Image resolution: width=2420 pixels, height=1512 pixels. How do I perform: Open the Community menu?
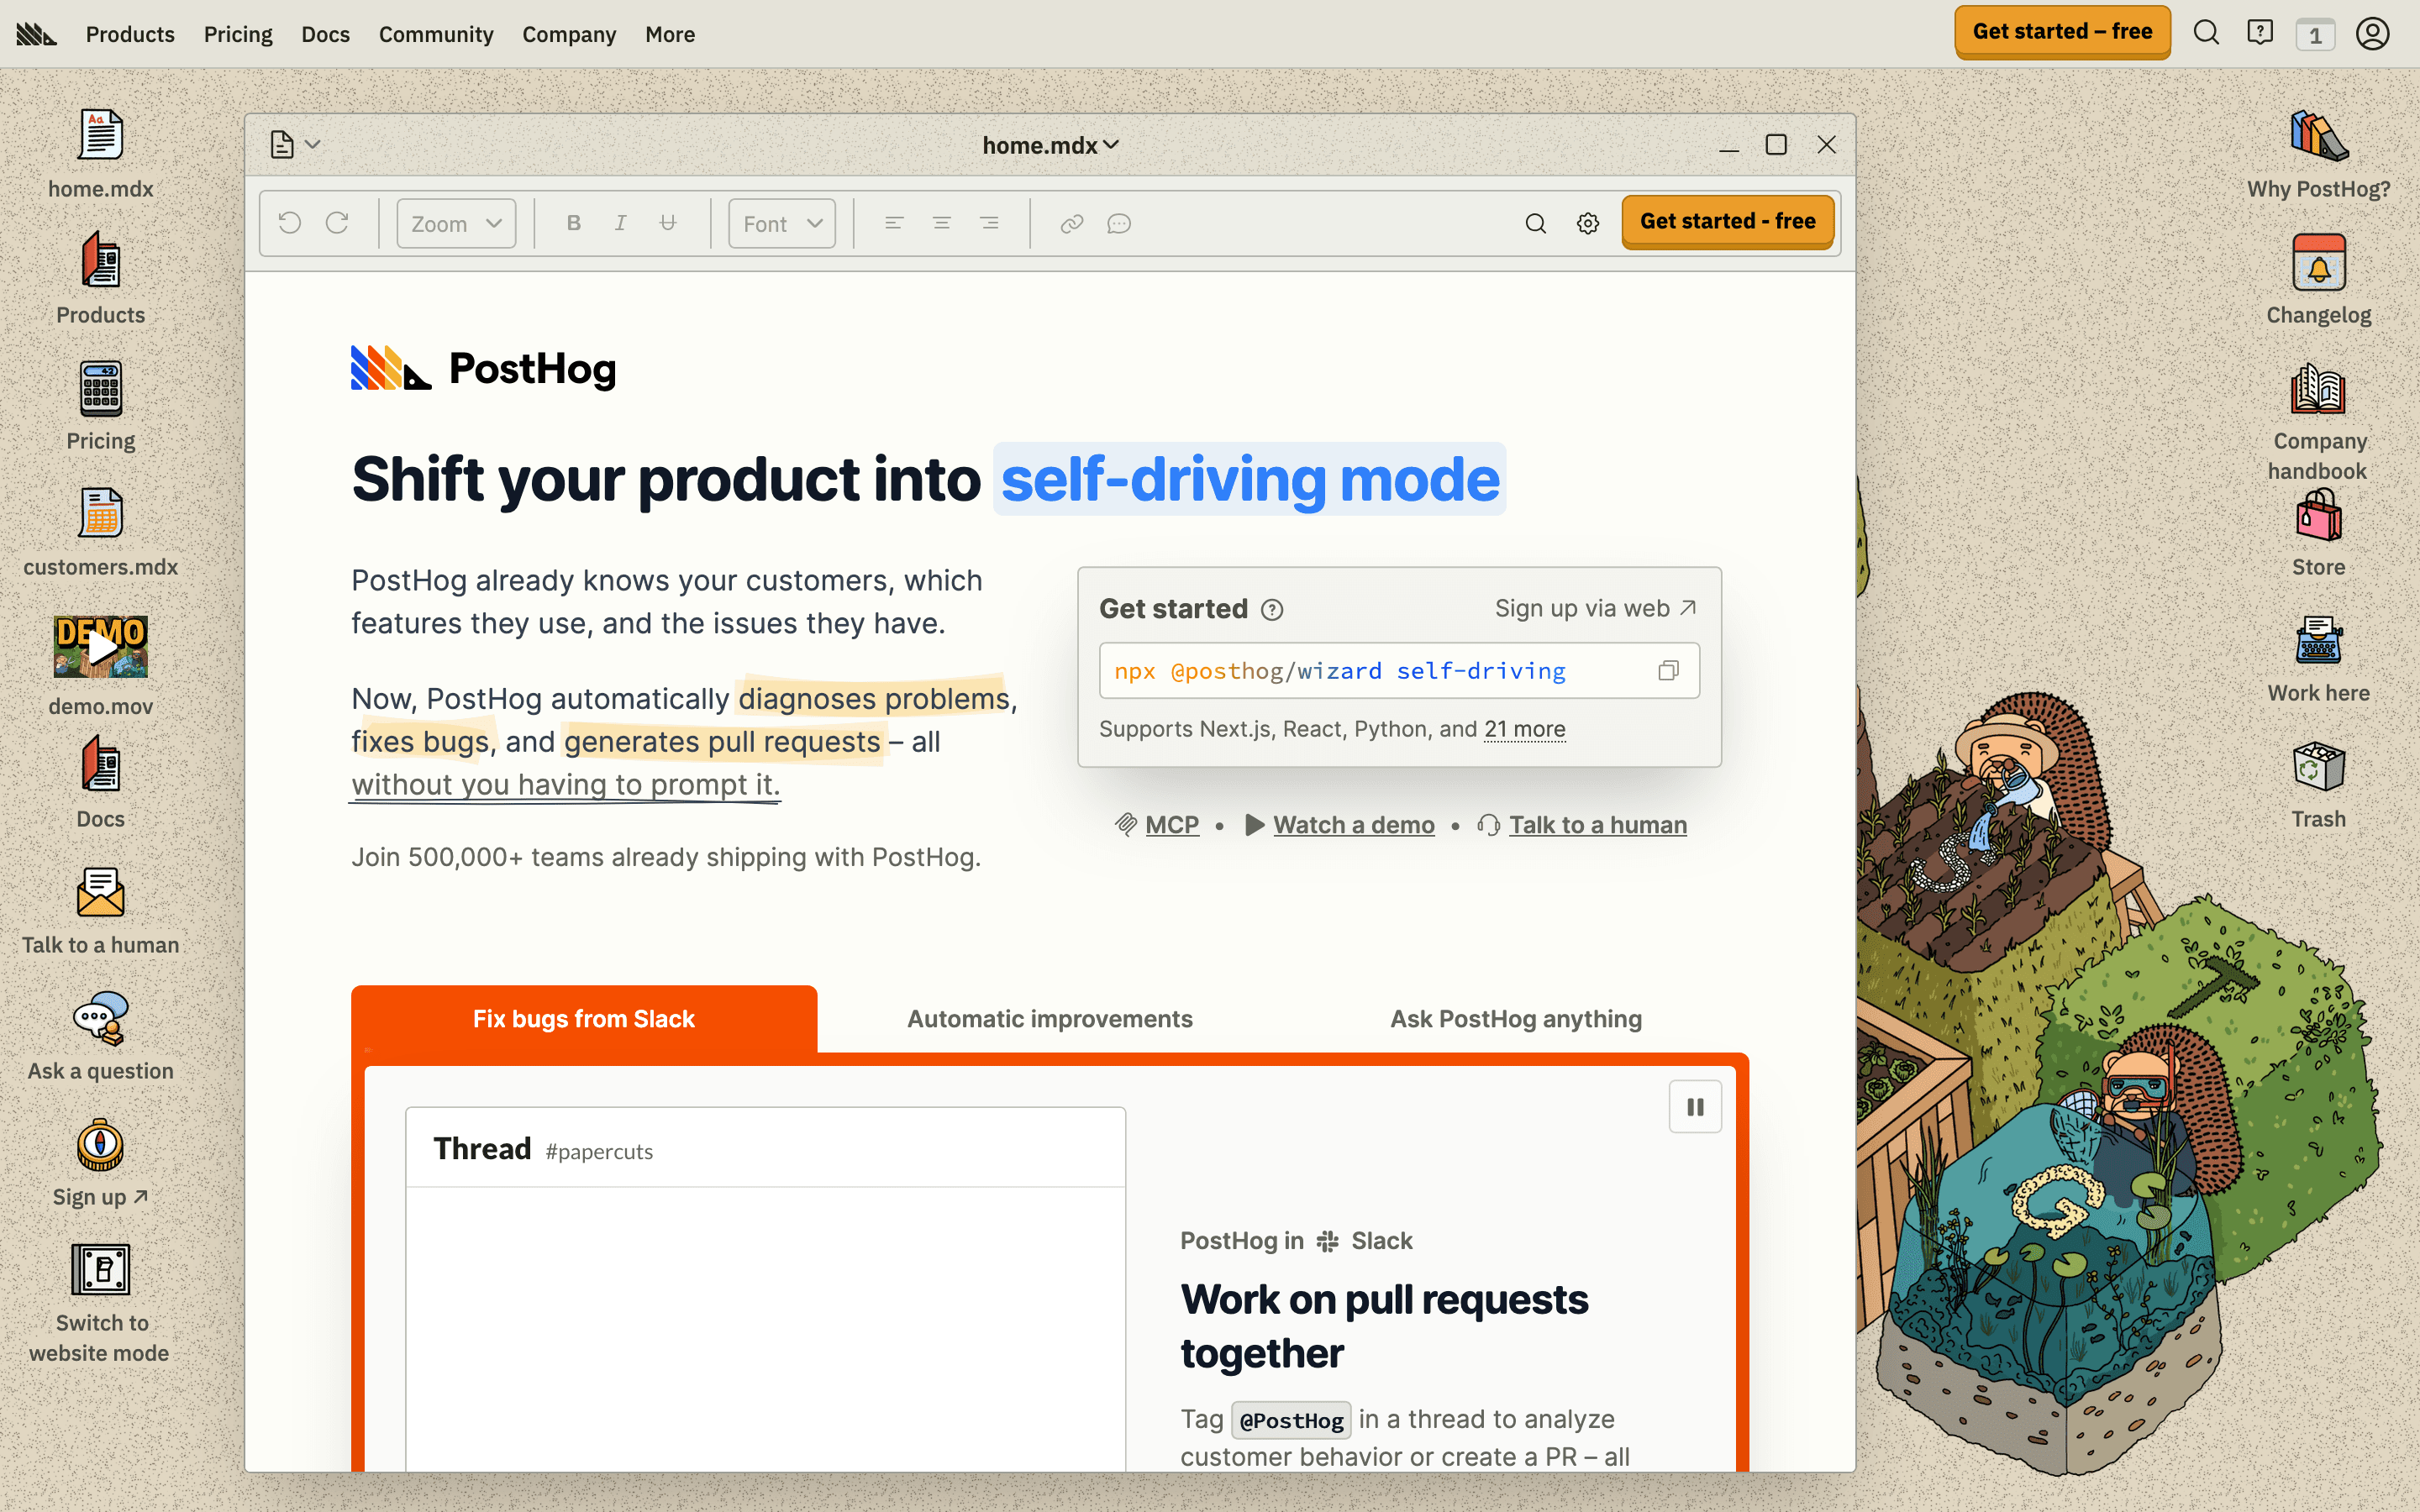click(436, 34)
